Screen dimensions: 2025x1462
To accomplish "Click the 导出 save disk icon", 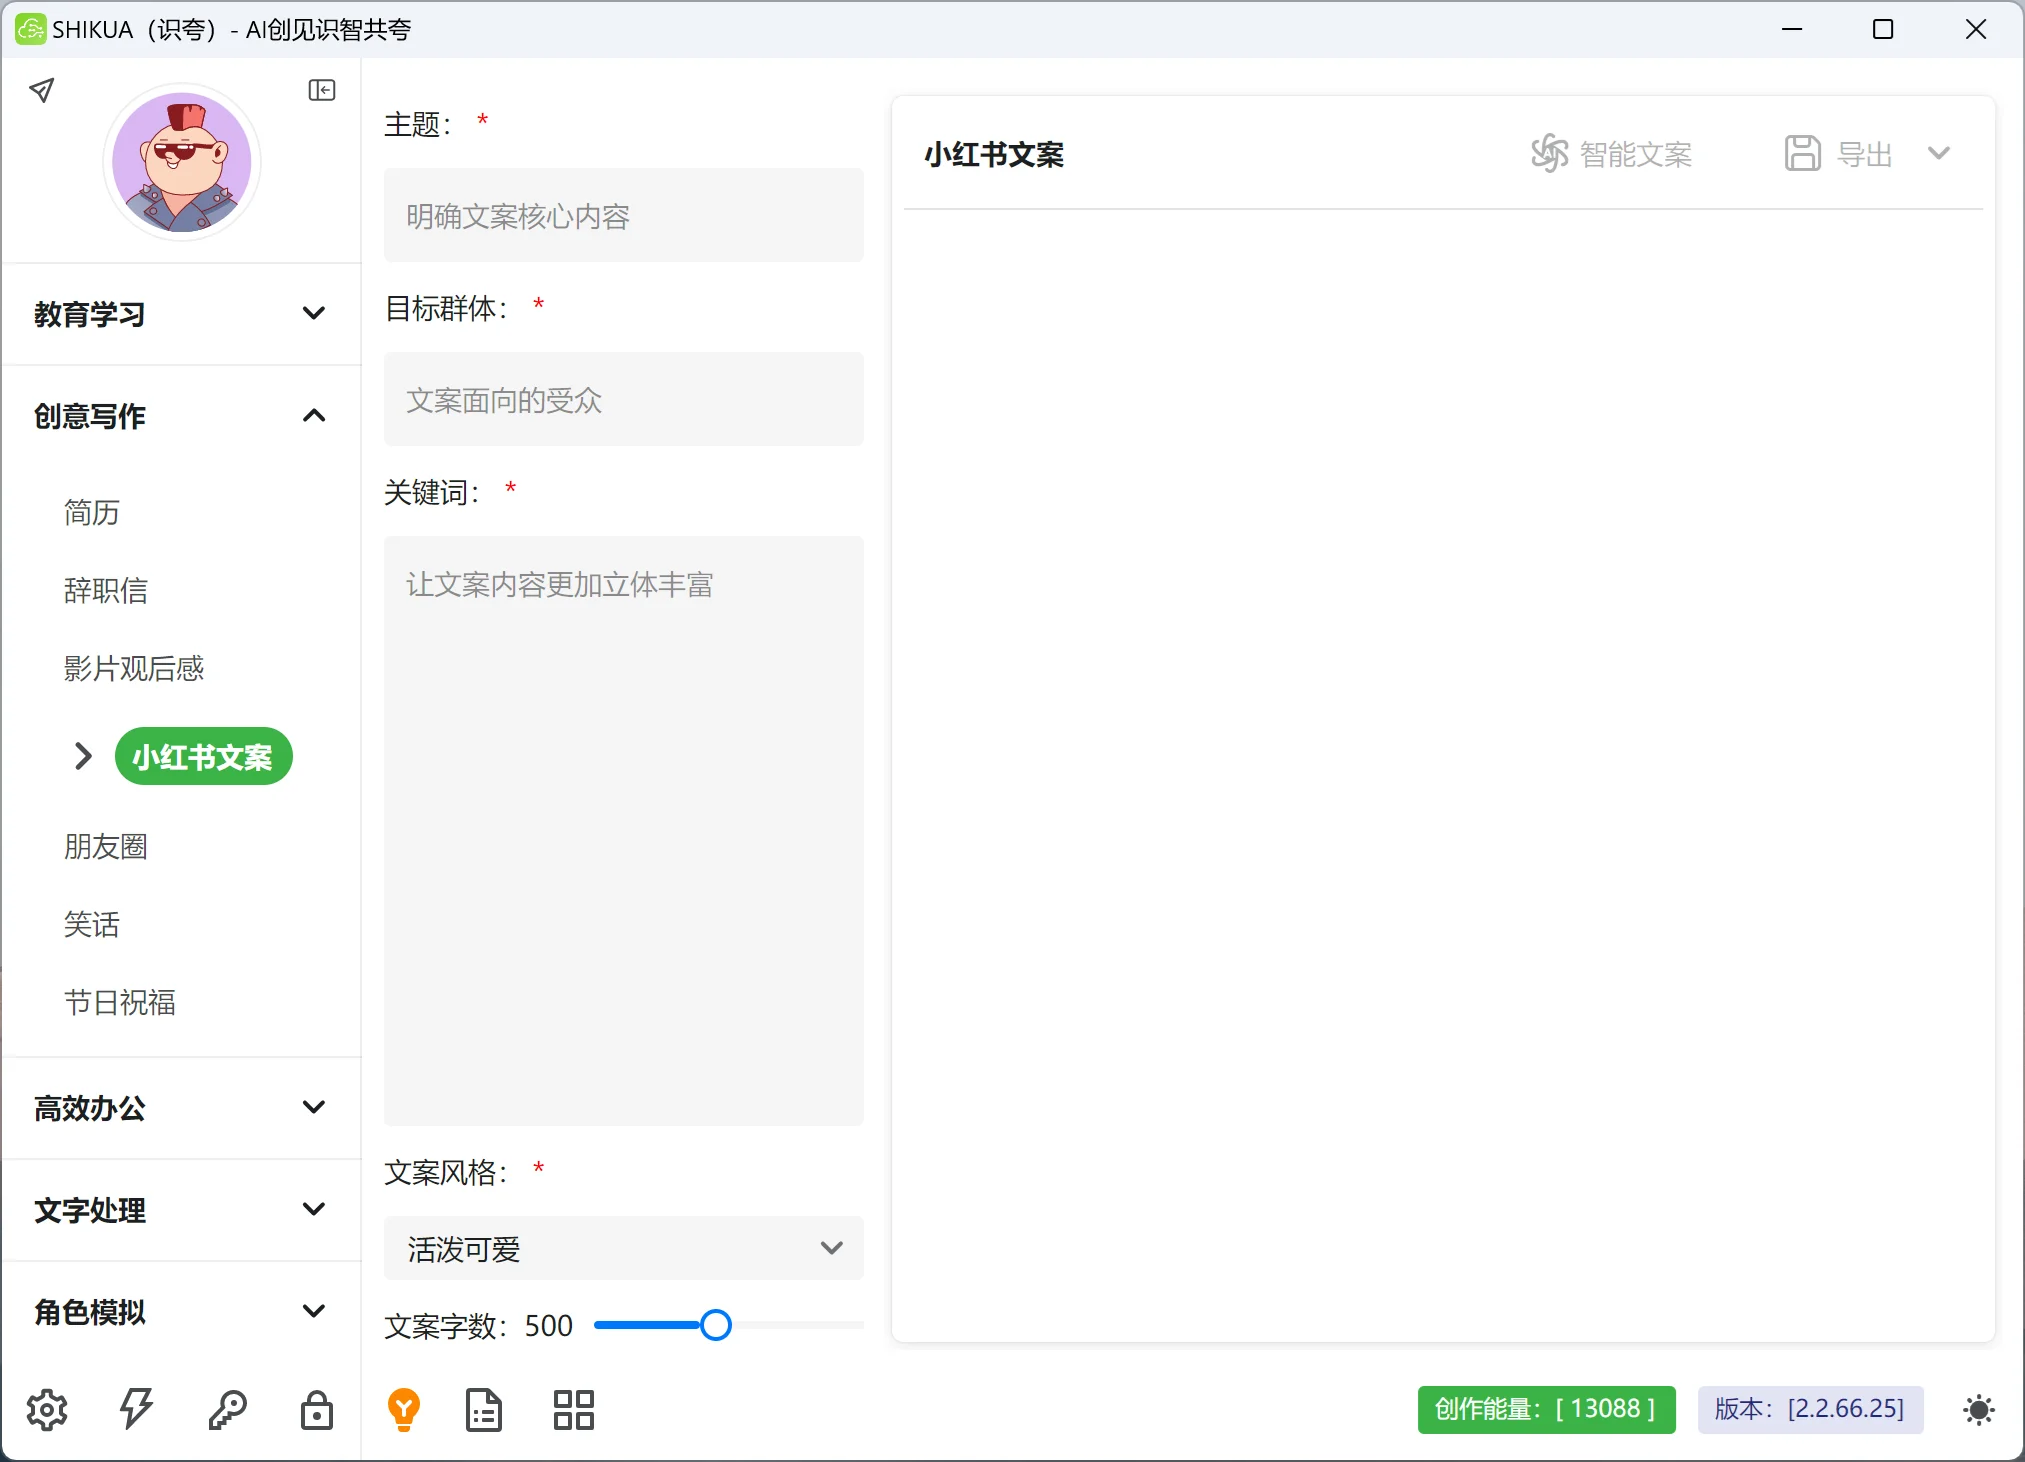I will tap(1803, 153).
